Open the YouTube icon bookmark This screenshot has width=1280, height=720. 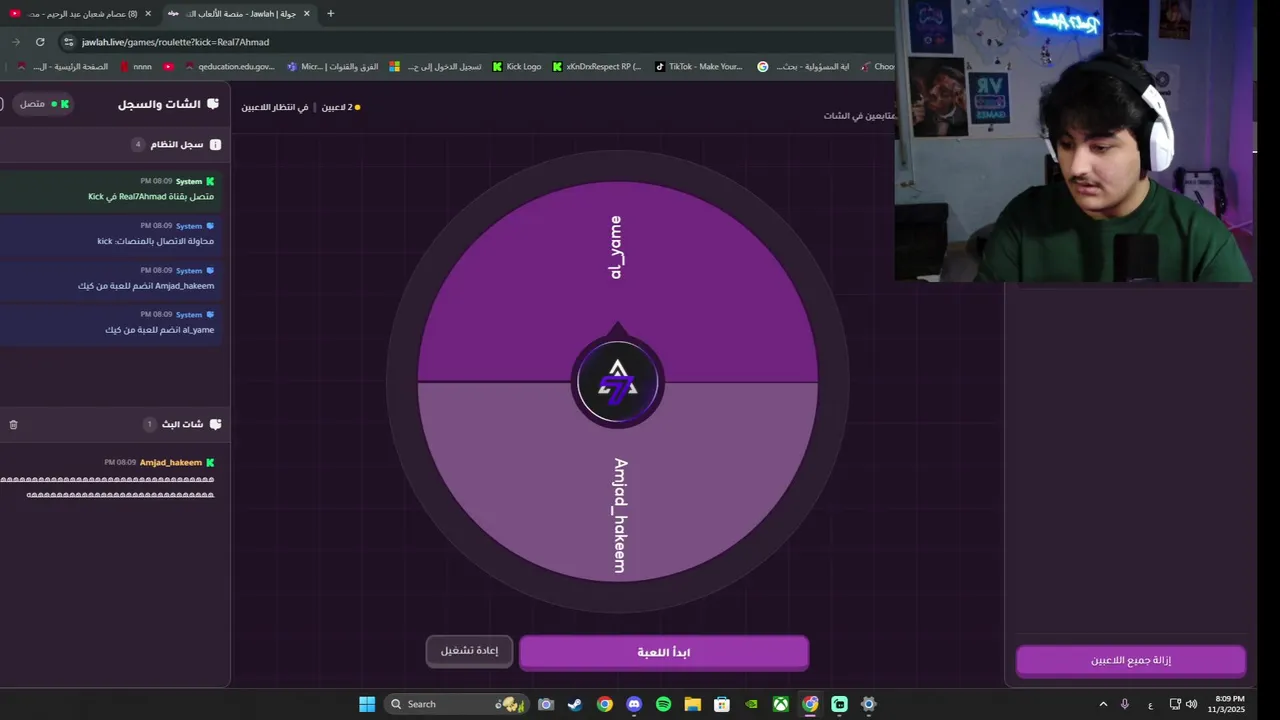[x=168, y=67]
